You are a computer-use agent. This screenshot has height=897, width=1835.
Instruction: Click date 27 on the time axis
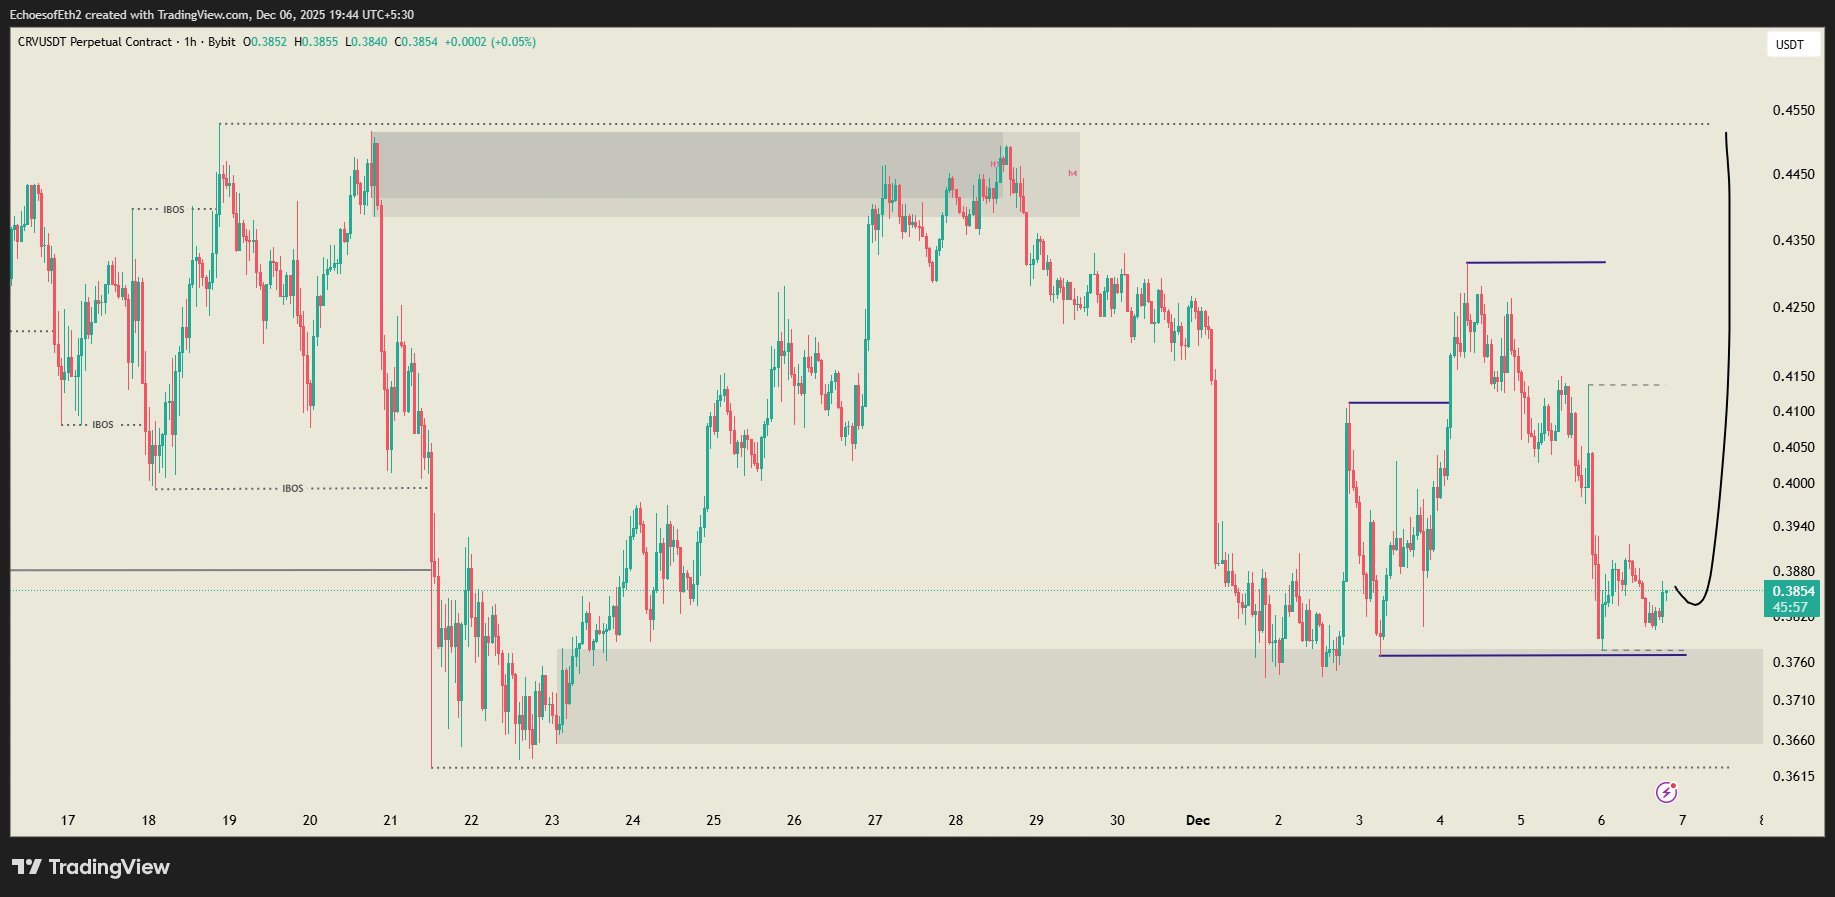[875, 820]
